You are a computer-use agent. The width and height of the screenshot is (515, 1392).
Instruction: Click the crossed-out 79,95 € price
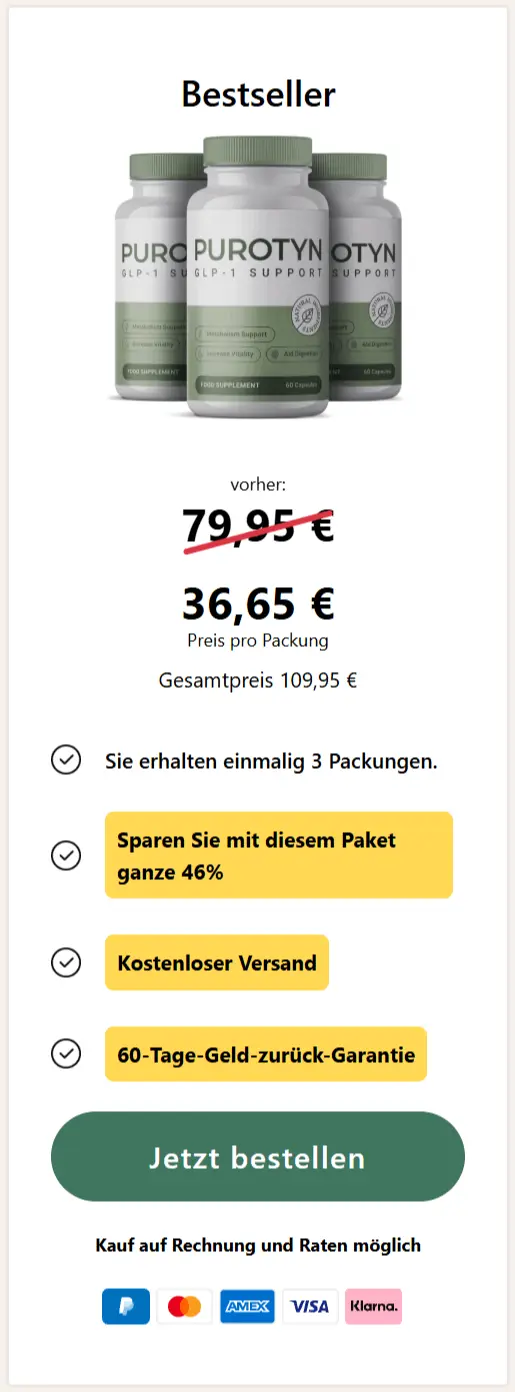click(258, 527)
